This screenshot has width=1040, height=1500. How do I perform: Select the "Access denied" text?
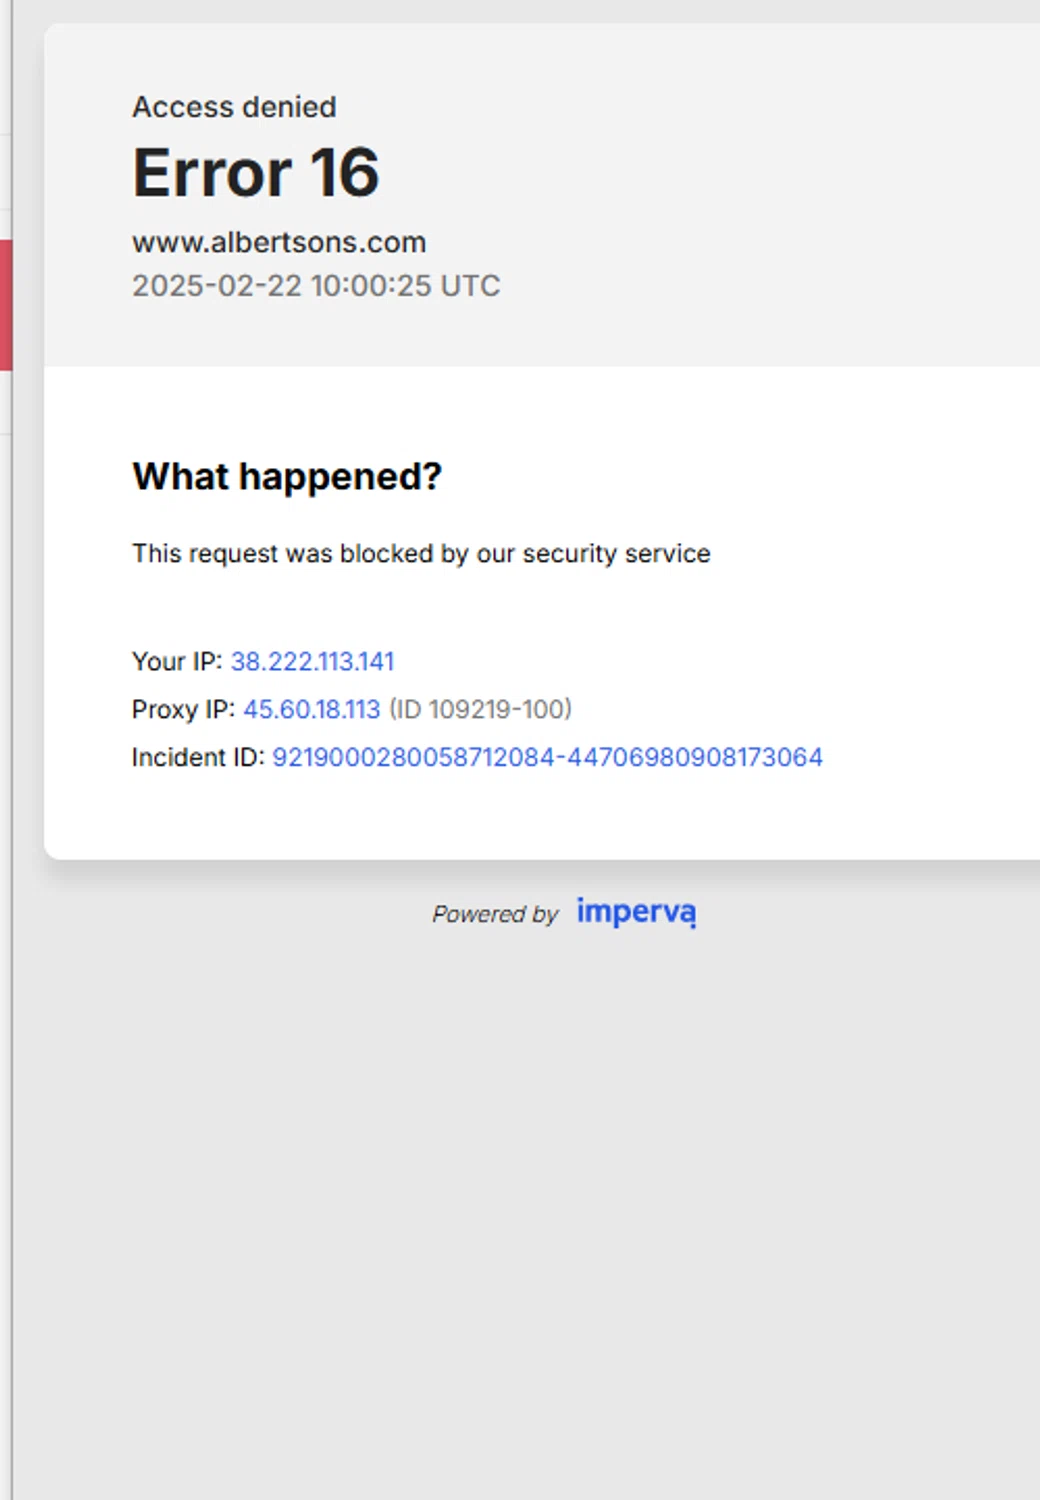pyautogui.click(x=234, y=107)
